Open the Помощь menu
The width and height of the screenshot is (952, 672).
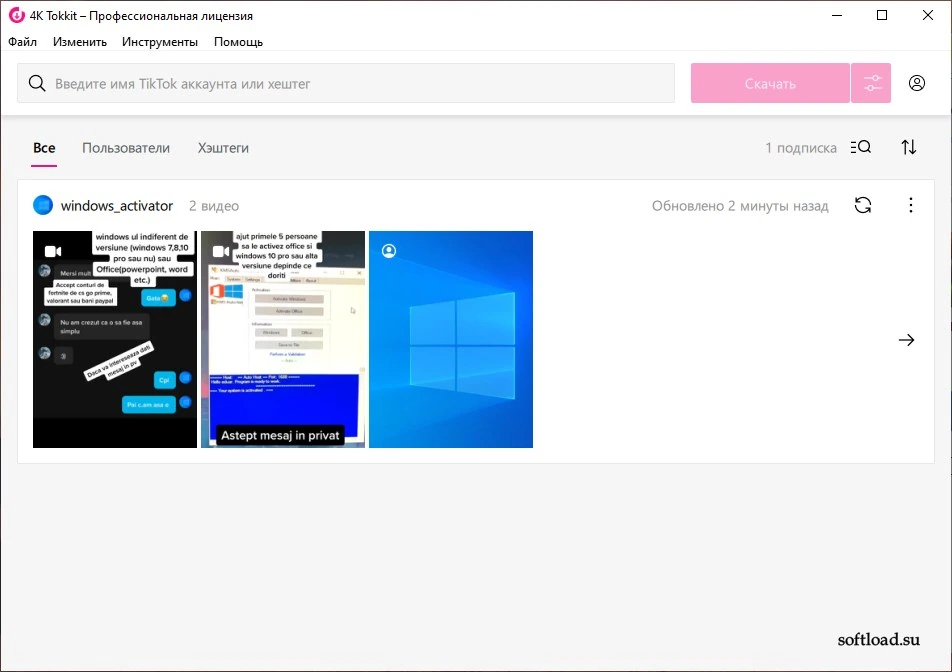[238, 42]
